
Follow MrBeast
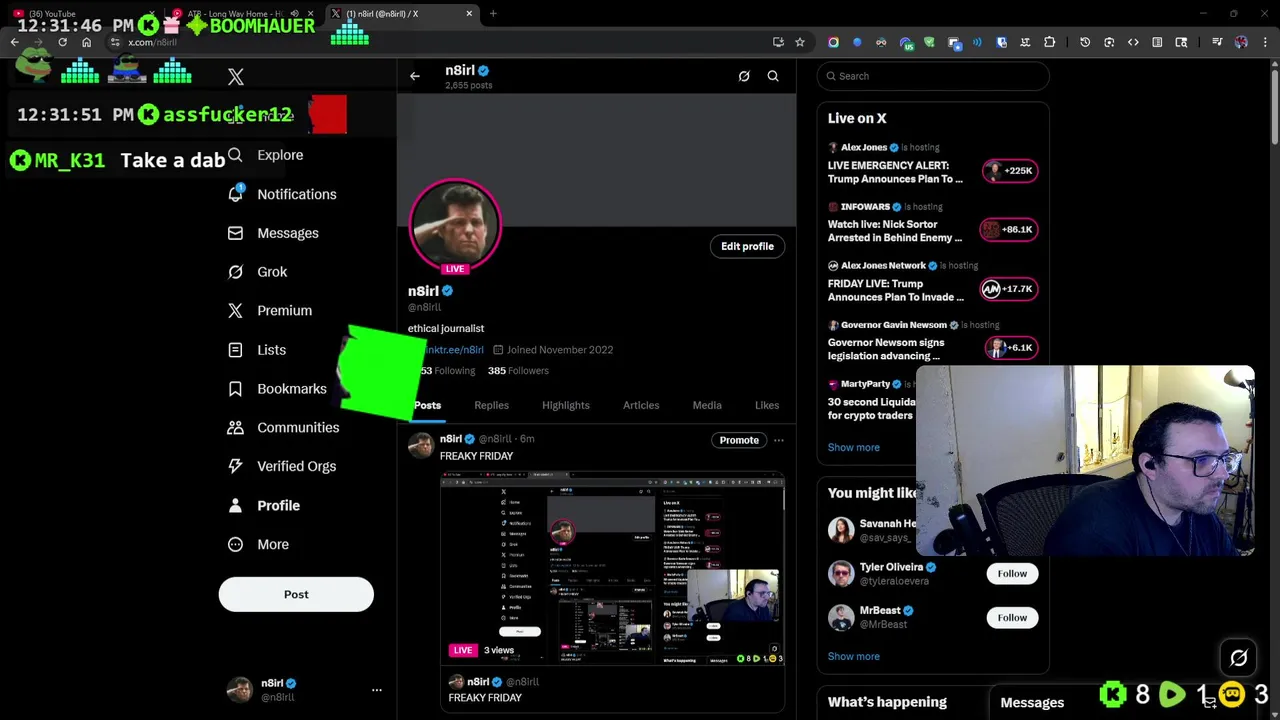1012,618
